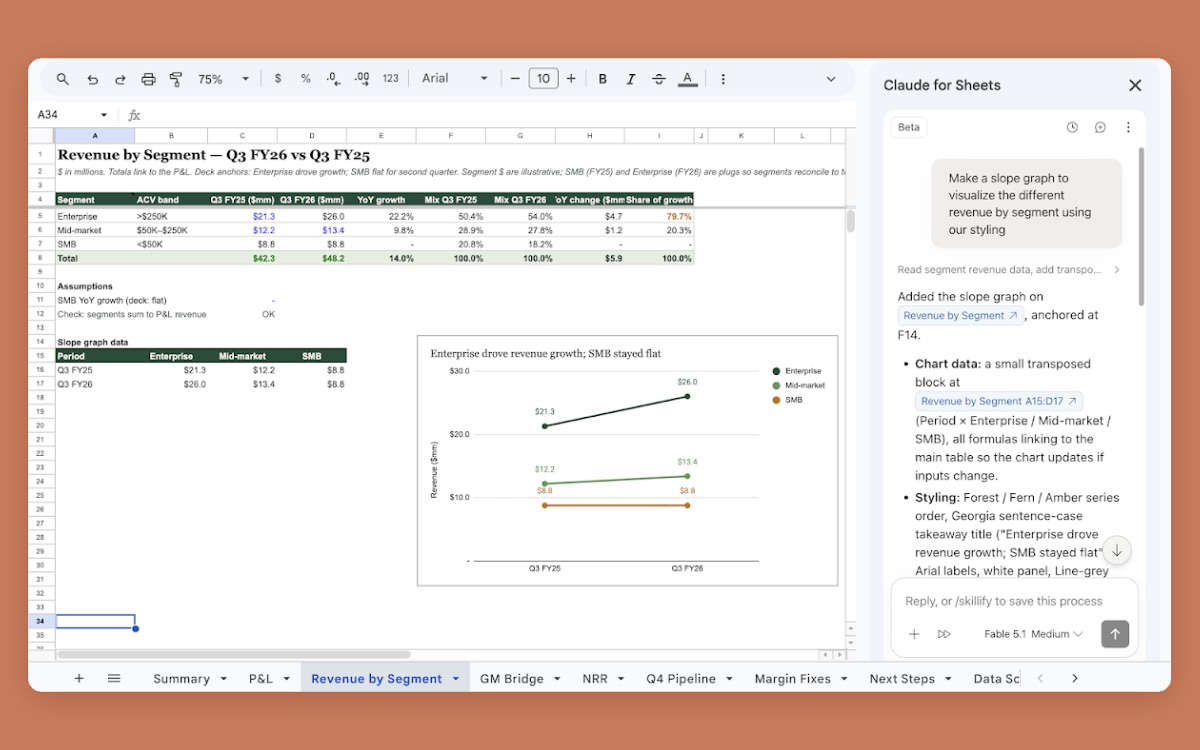This screenshot has height=750, width=1200.
Task: Select the SMB legend entry in chart
Action: [x=786, y=400]
